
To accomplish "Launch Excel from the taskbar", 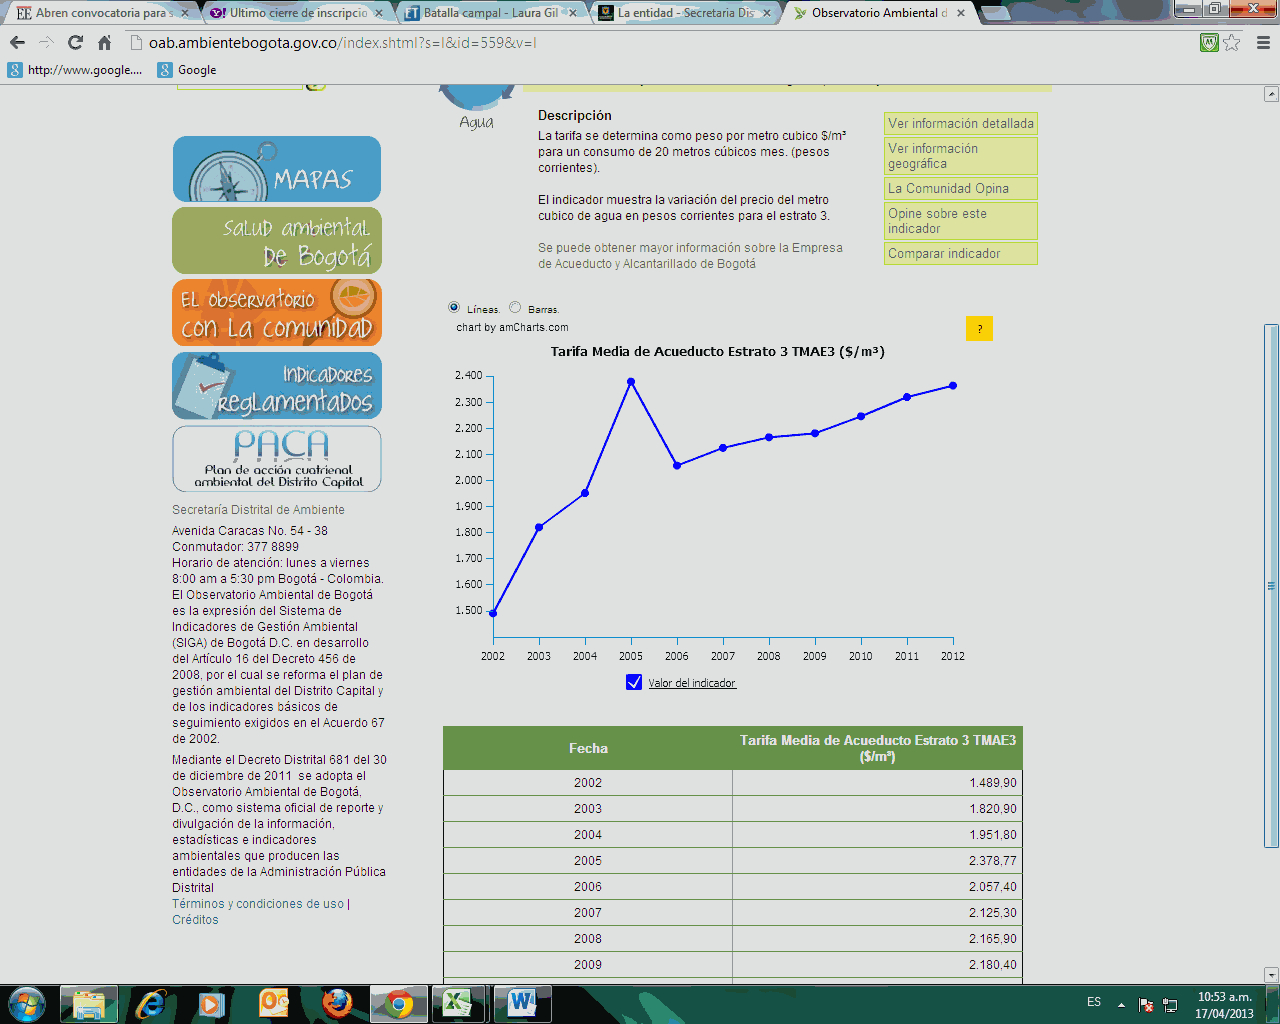I will [x=457, y=1003].
